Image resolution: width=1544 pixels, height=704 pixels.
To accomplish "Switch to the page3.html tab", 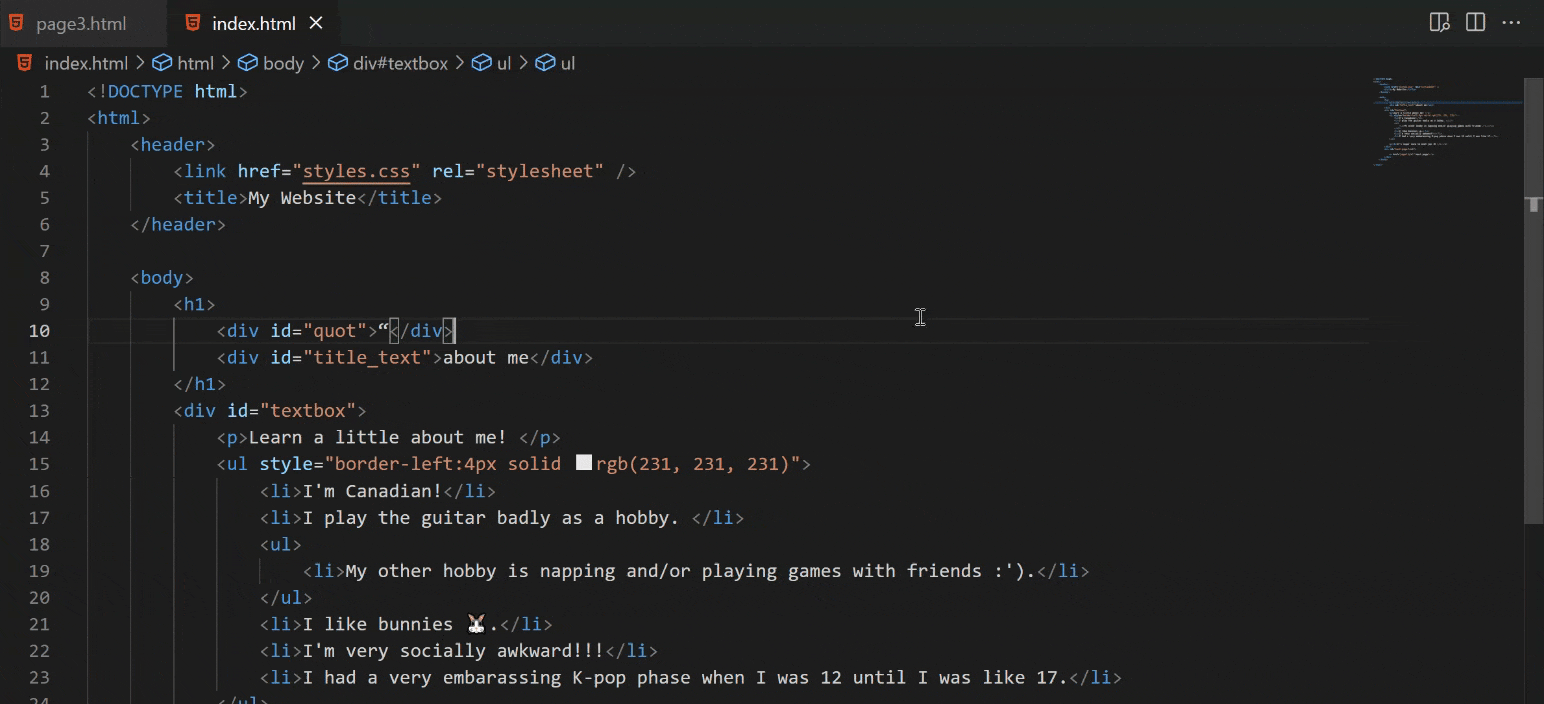I will pos(75,22).
